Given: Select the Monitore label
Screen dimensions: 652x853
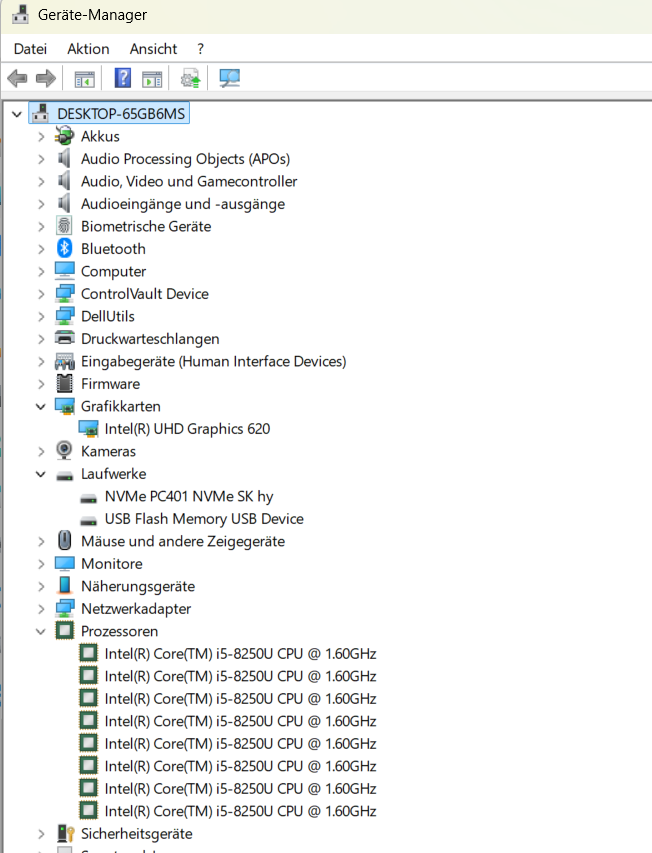Looking at the screenshot, I should pos(111,564).
